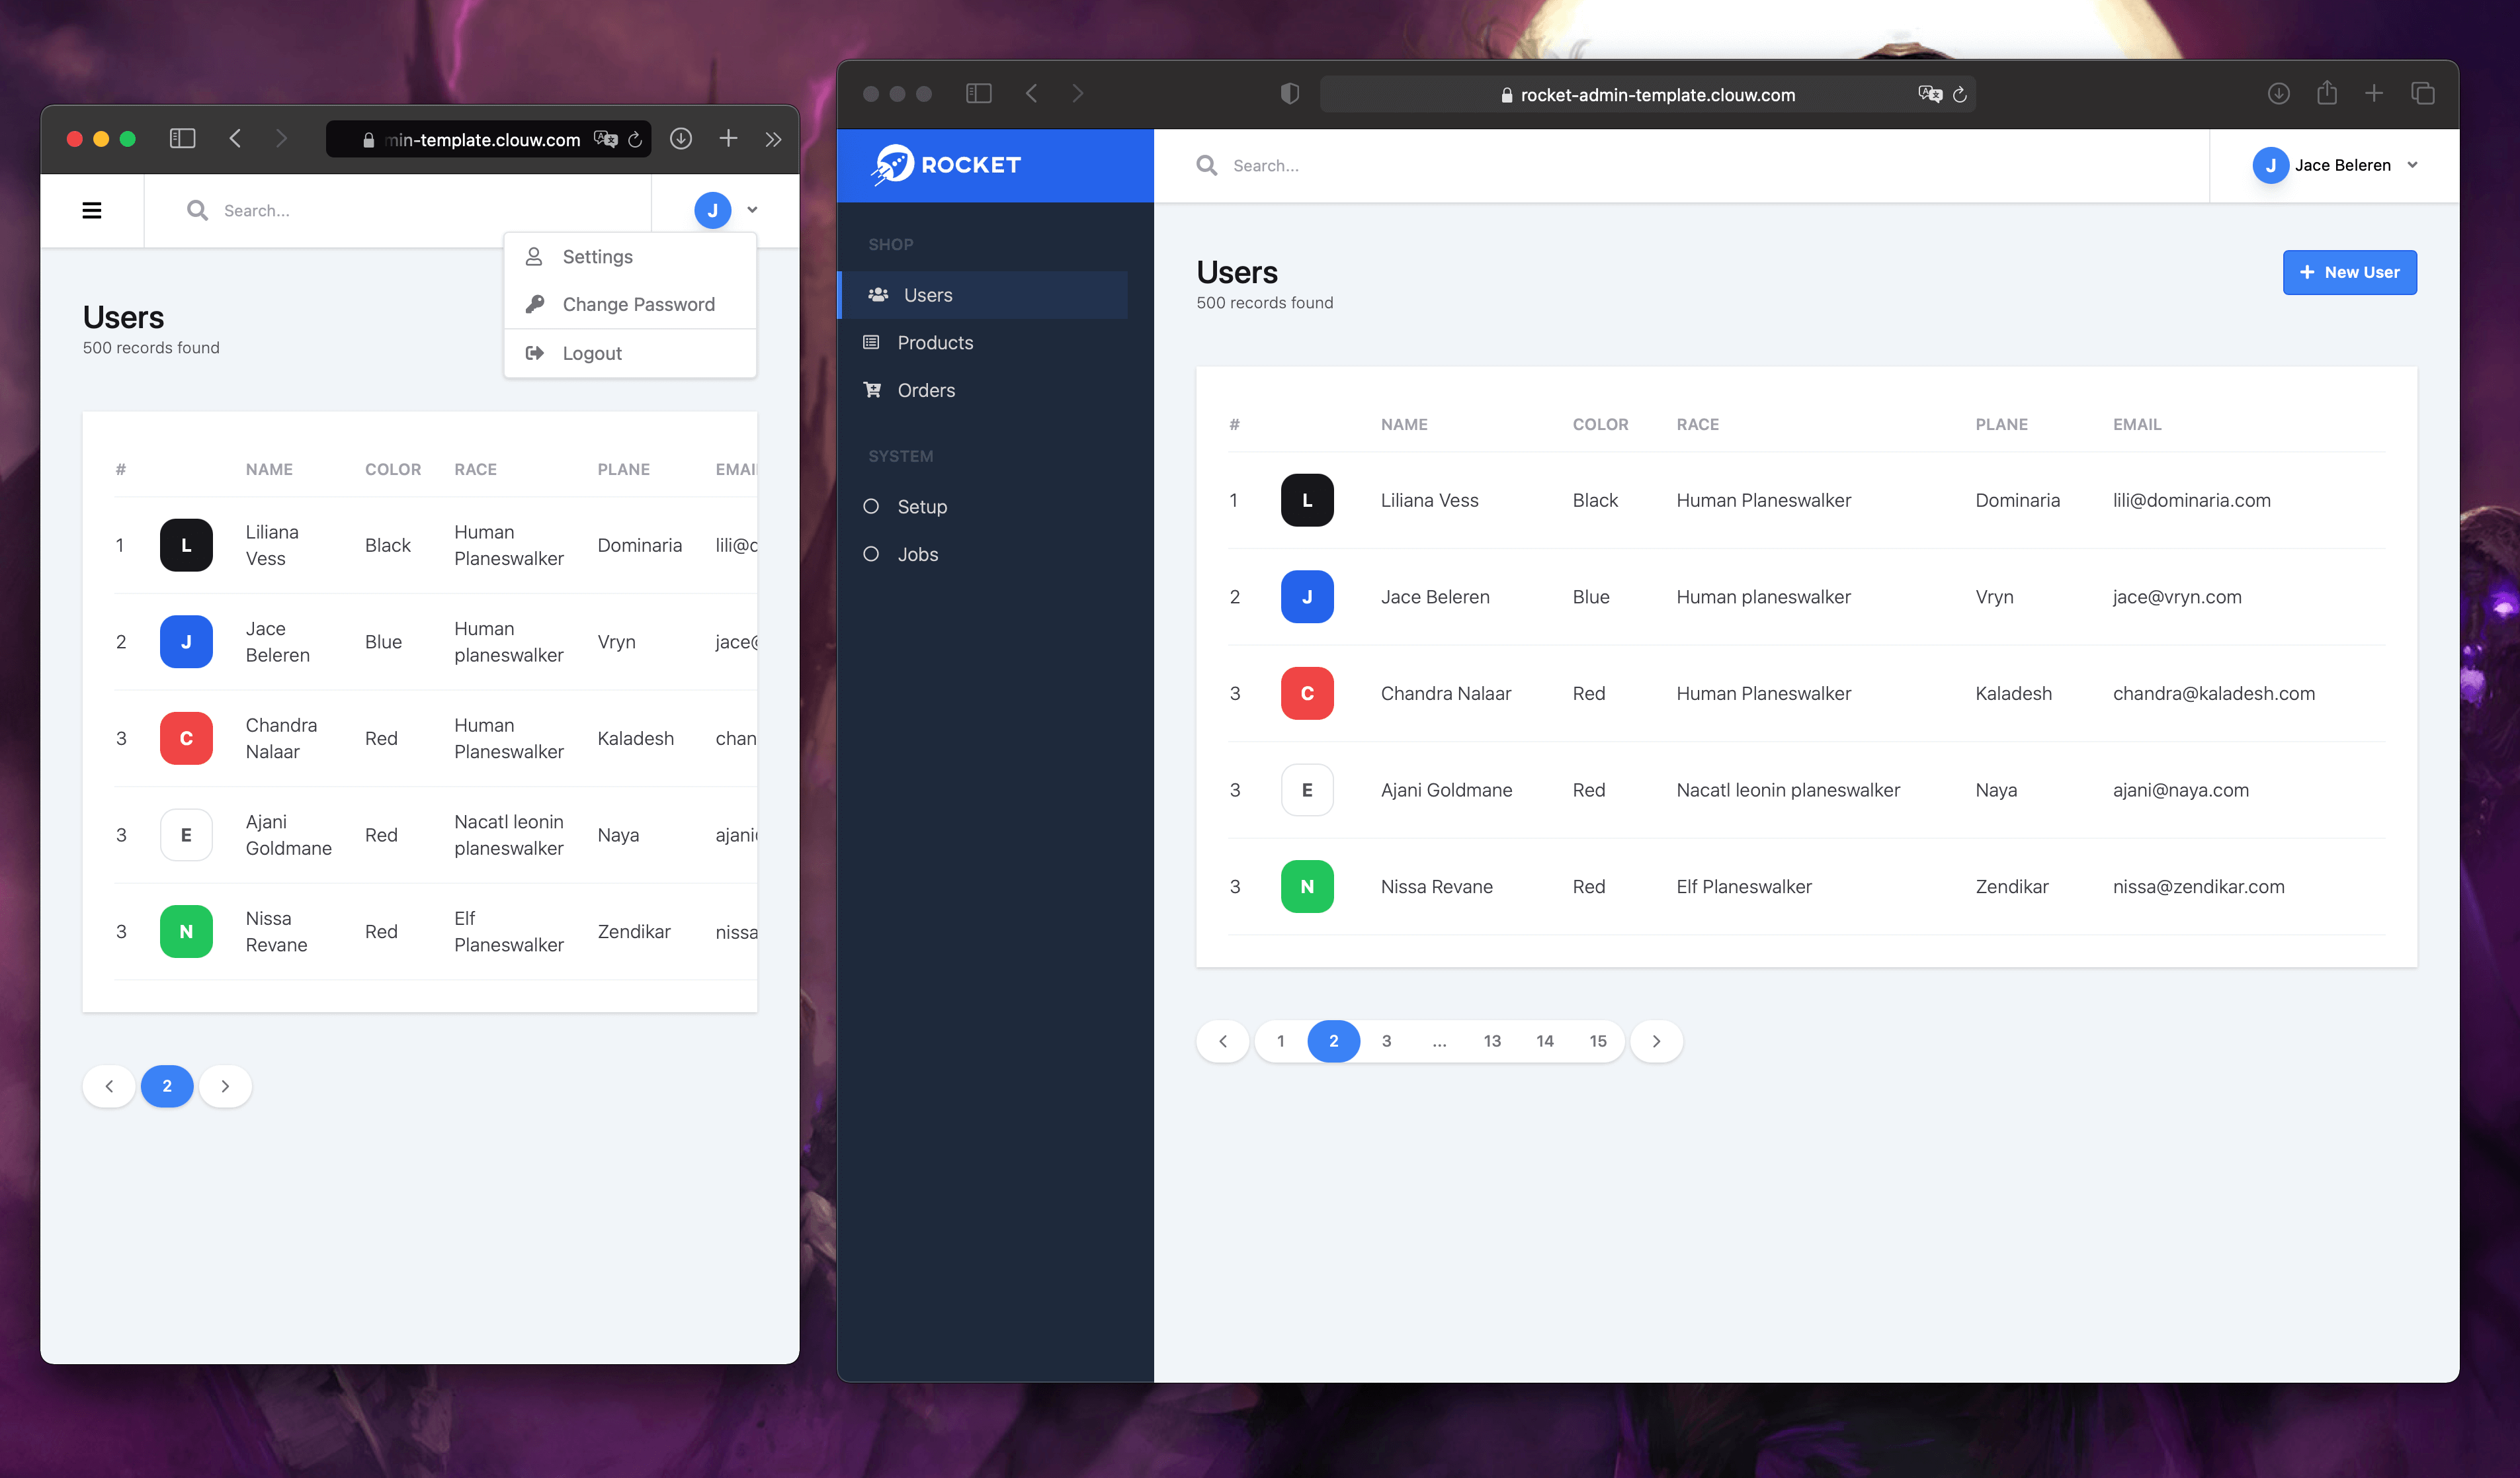Screen dimensions: 2520x1478
Task: Click the Orders icon in sidebar
Action: 872,389
